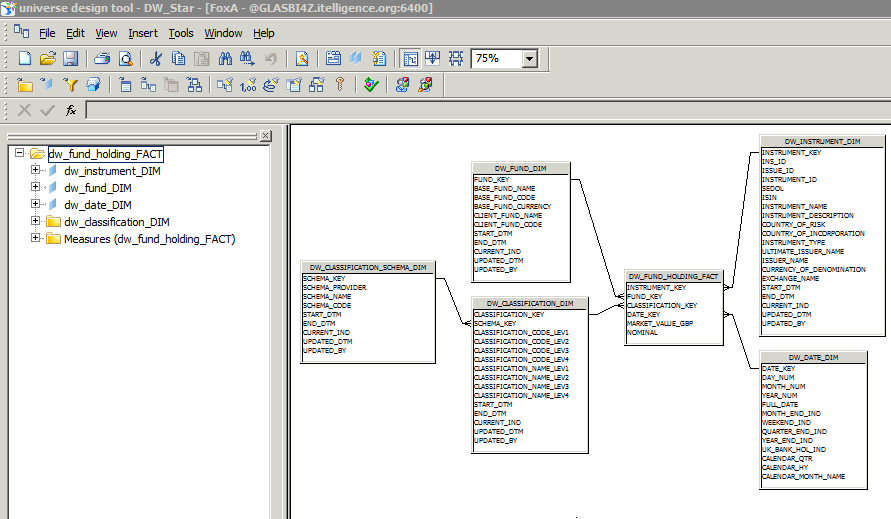Expand the dw_fund_DIM node
The height and width of the screenshot is (519, 891).
[35, 187]
